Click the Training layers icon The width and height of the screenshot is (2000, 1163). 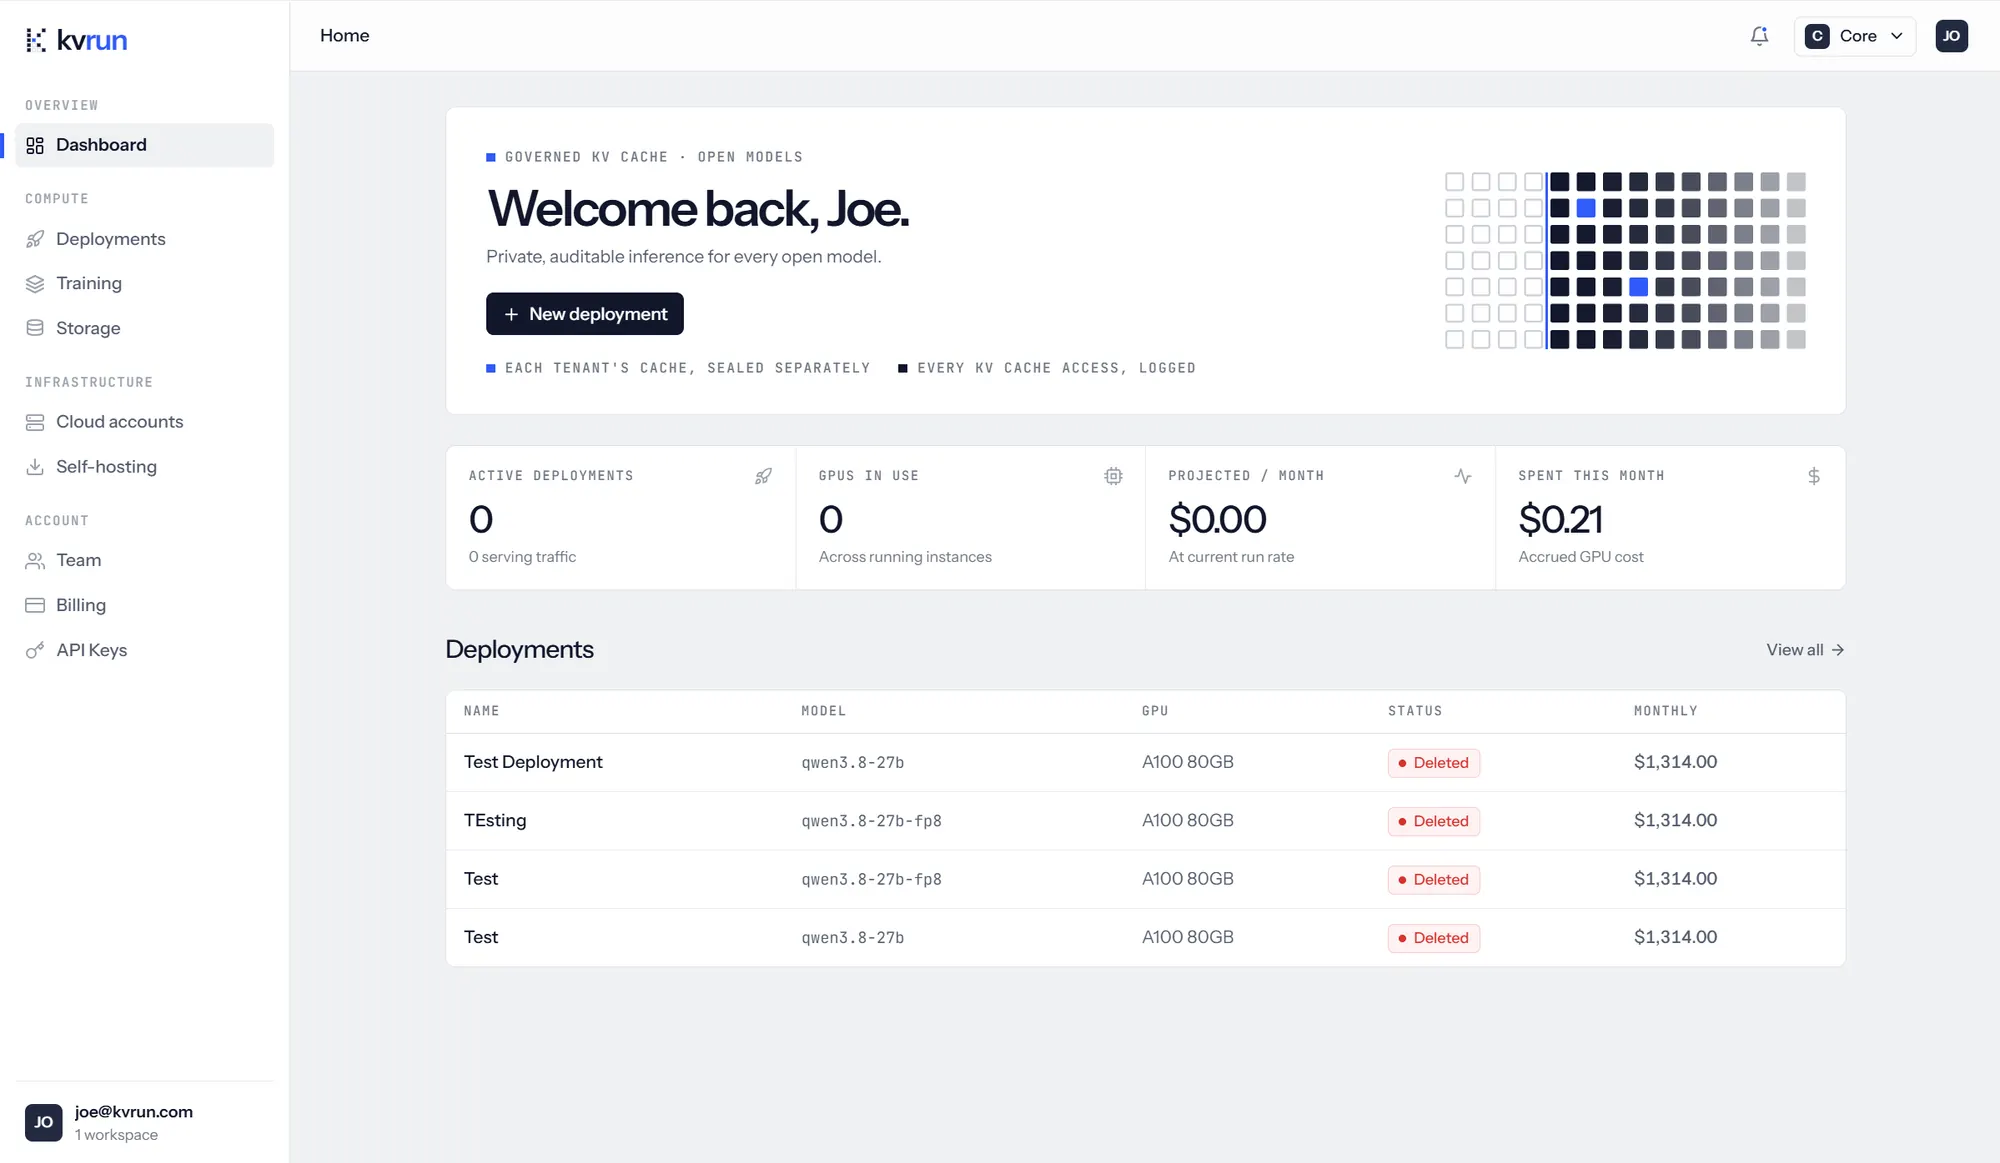35,284
